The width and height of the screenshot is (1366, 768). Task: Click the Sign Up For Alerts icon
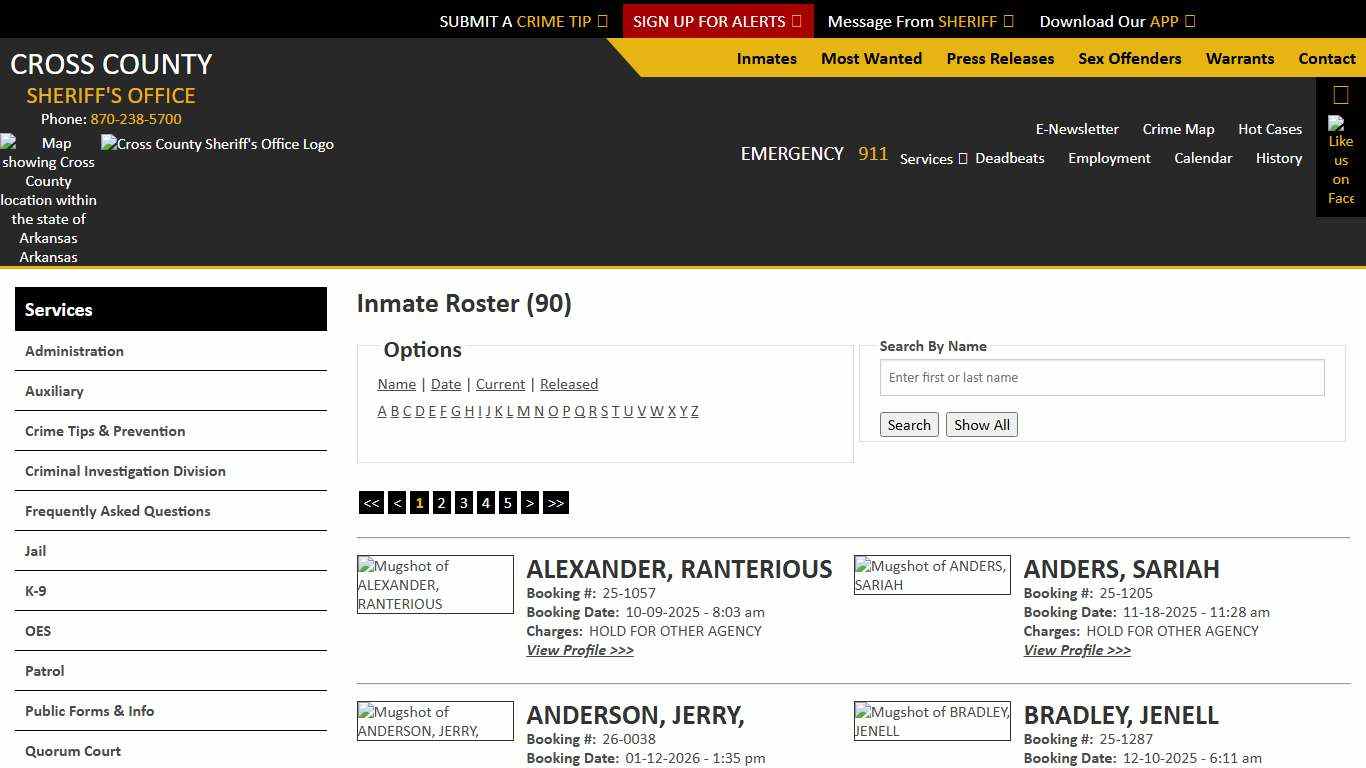coord(797,20)
